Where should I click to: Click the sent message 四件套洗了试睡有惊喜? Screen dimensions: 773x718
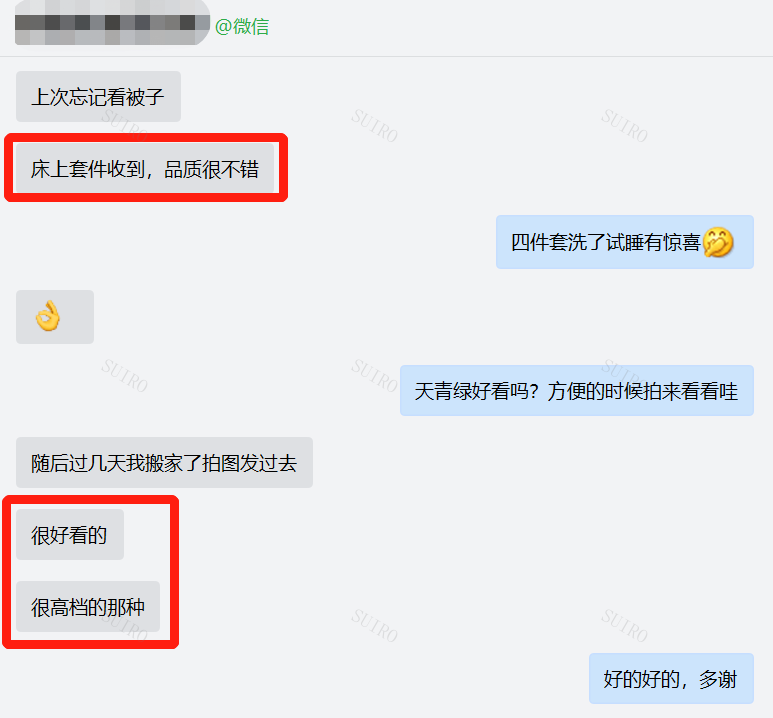click(625, 242)
